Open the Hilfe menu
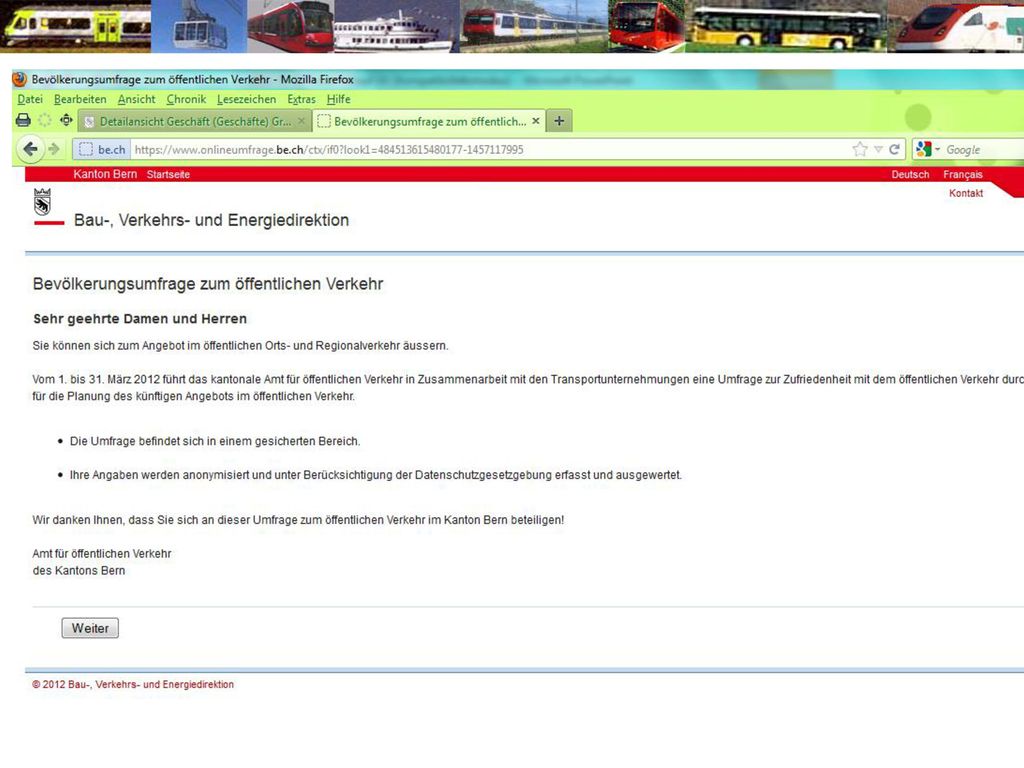 [338, 99]
